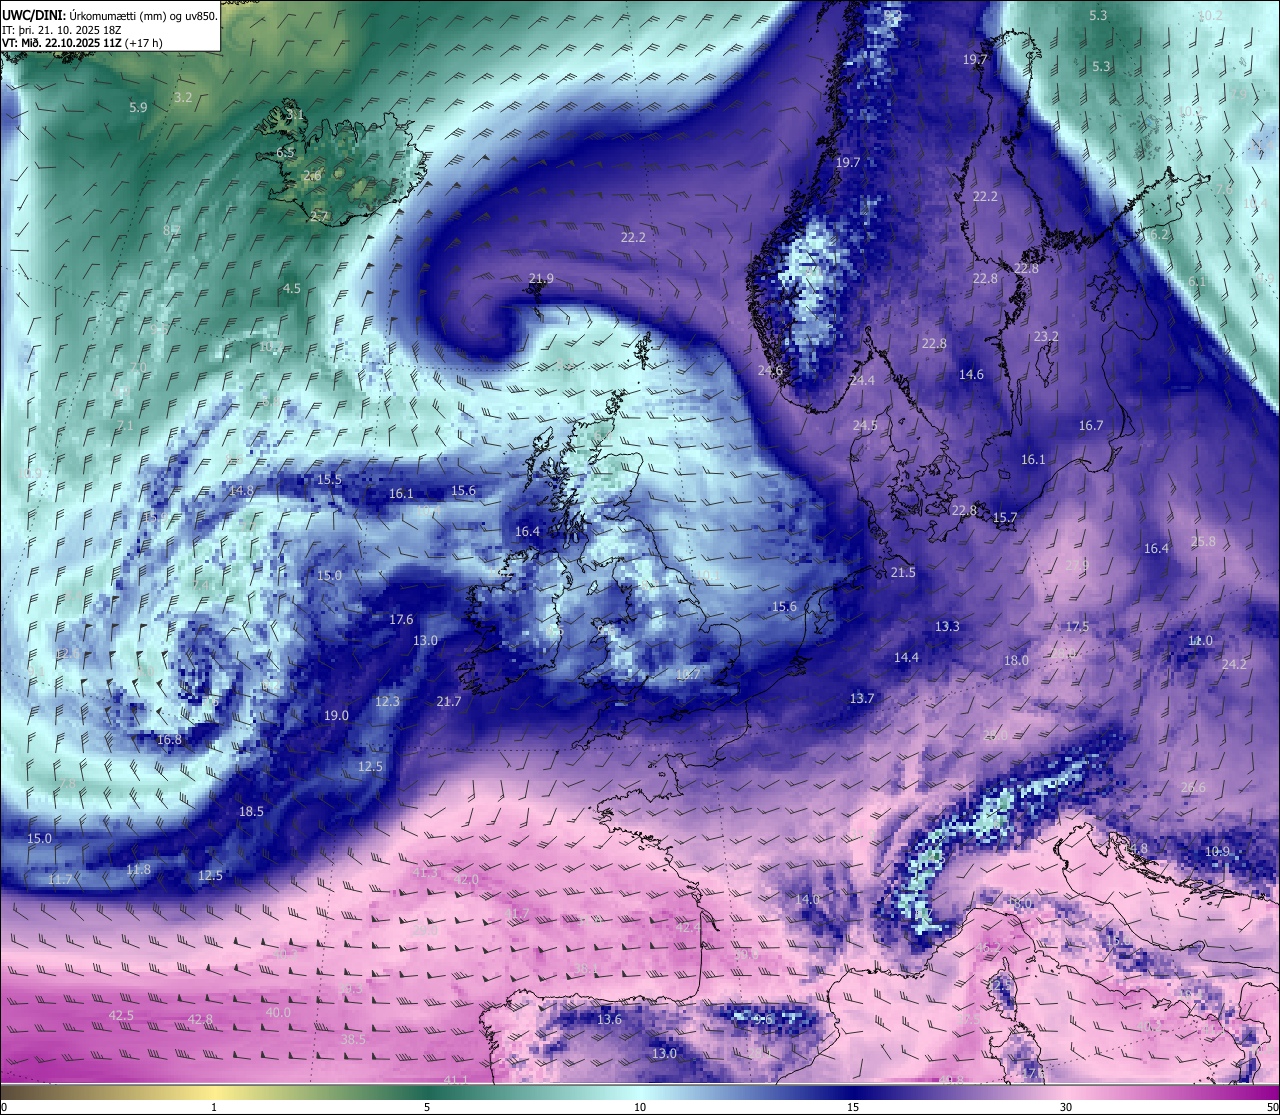This screenshot has width=1280, height=1115.
Task: Click the 23.2 value in the Baltic Sea
Action: (x=1046, y=336)
